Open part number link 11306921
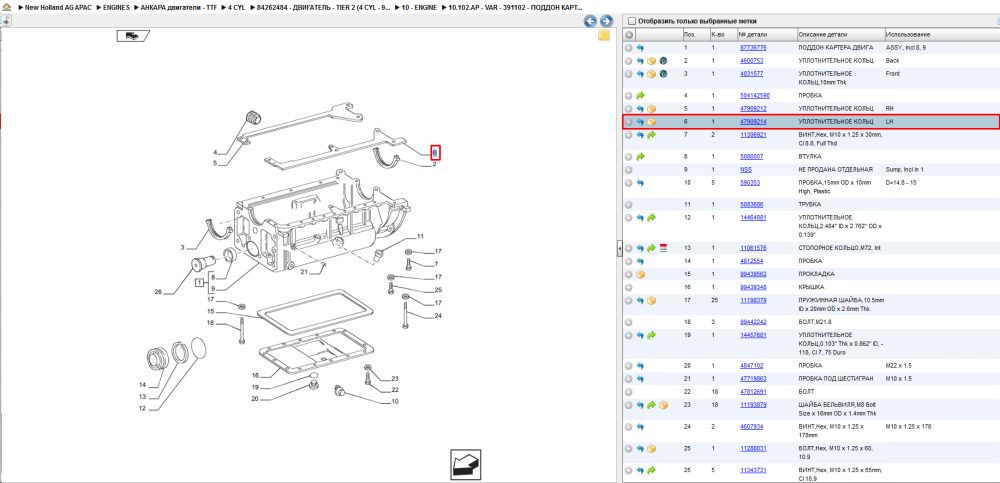The width and height of the screenshot is (1000, 483). (x=753, y=135)
